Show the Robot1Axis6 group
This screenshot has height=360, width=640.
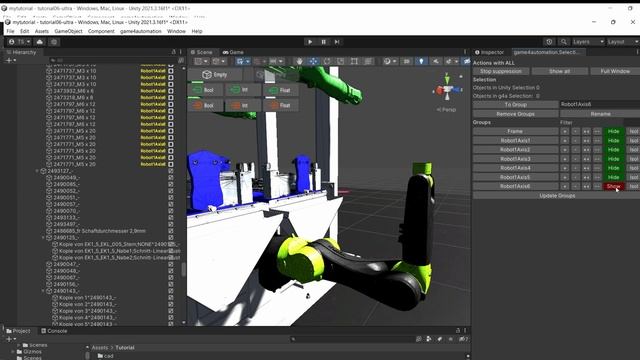[x=613, y=186]
